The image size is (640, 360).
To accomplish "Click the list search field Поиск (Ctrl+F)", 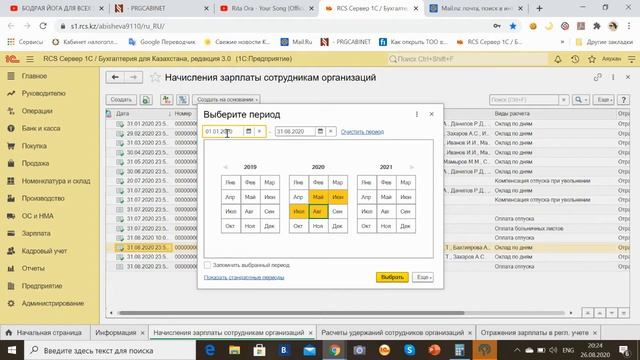I will [524, 100].
